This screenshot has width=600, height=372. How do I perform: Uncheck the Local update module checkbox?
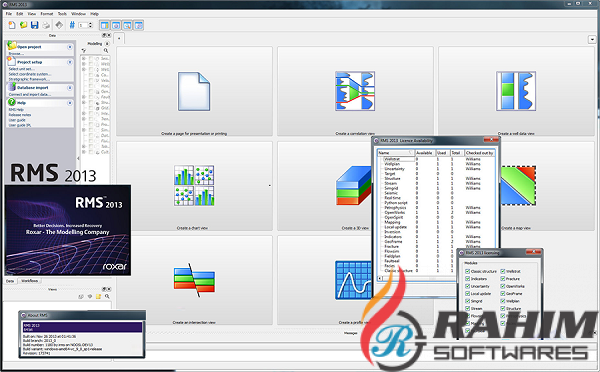click(467, 294)
